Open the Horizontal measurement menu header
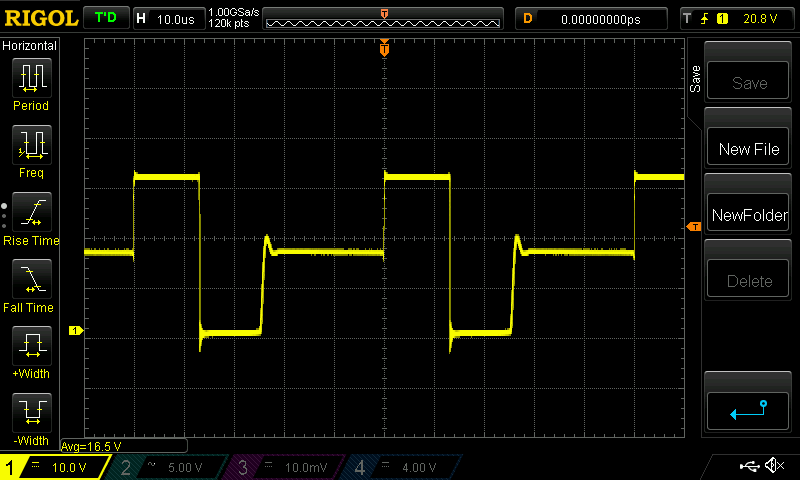Image resolution: width=800 pixels, height=480 pixels. pyautogui.click(x=30, y=46)
